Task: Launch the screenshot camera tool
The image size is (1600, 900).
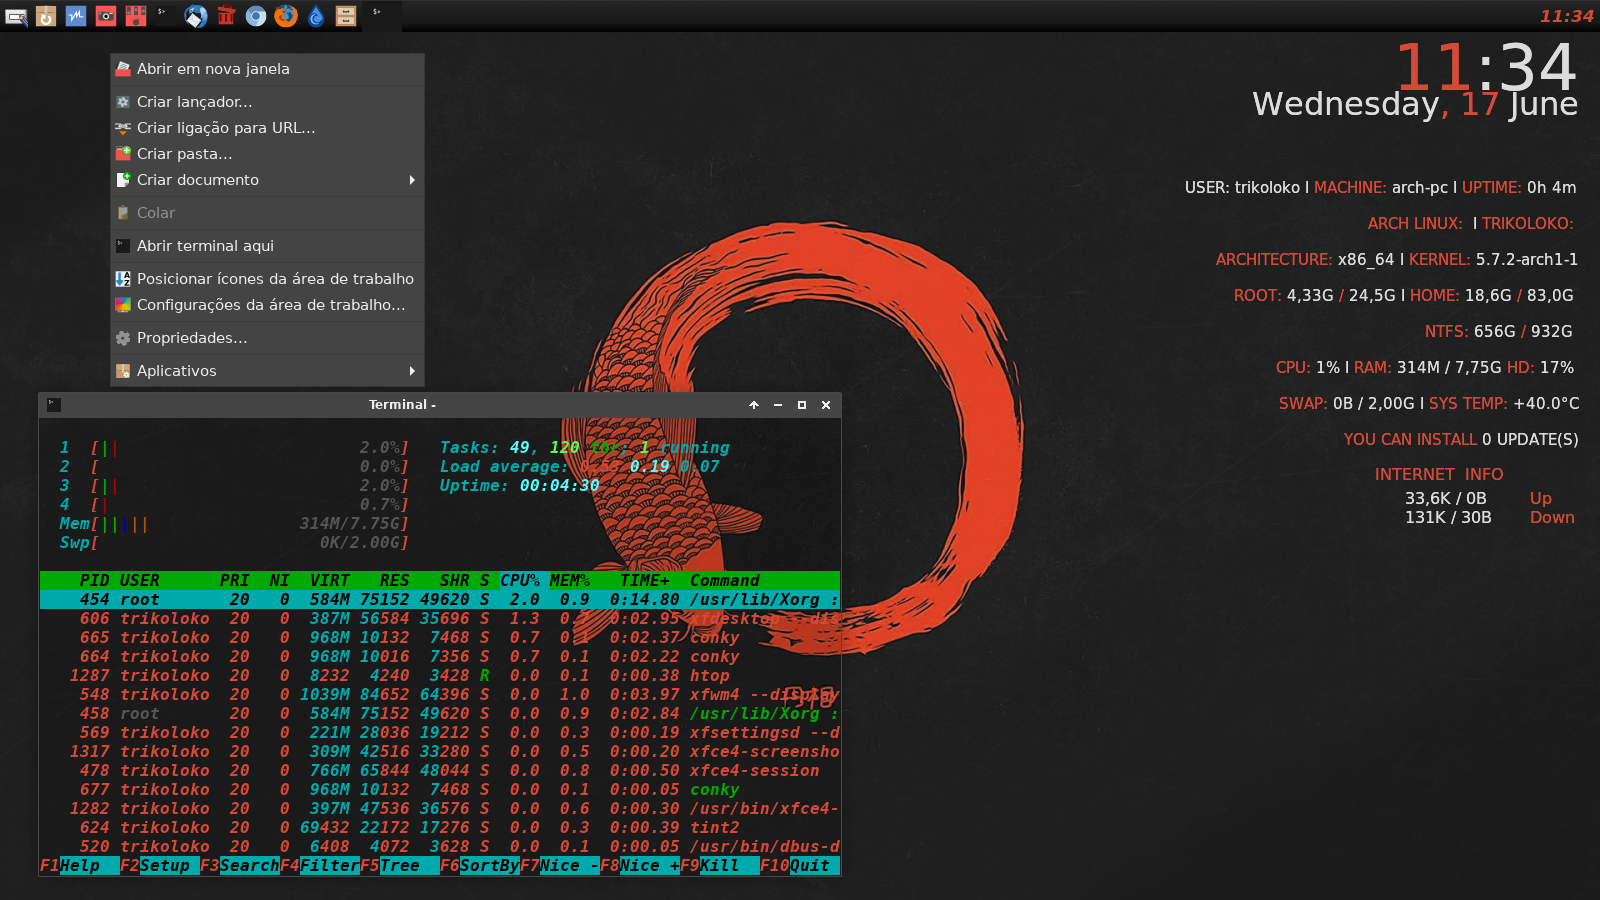Action: [106, 16]
